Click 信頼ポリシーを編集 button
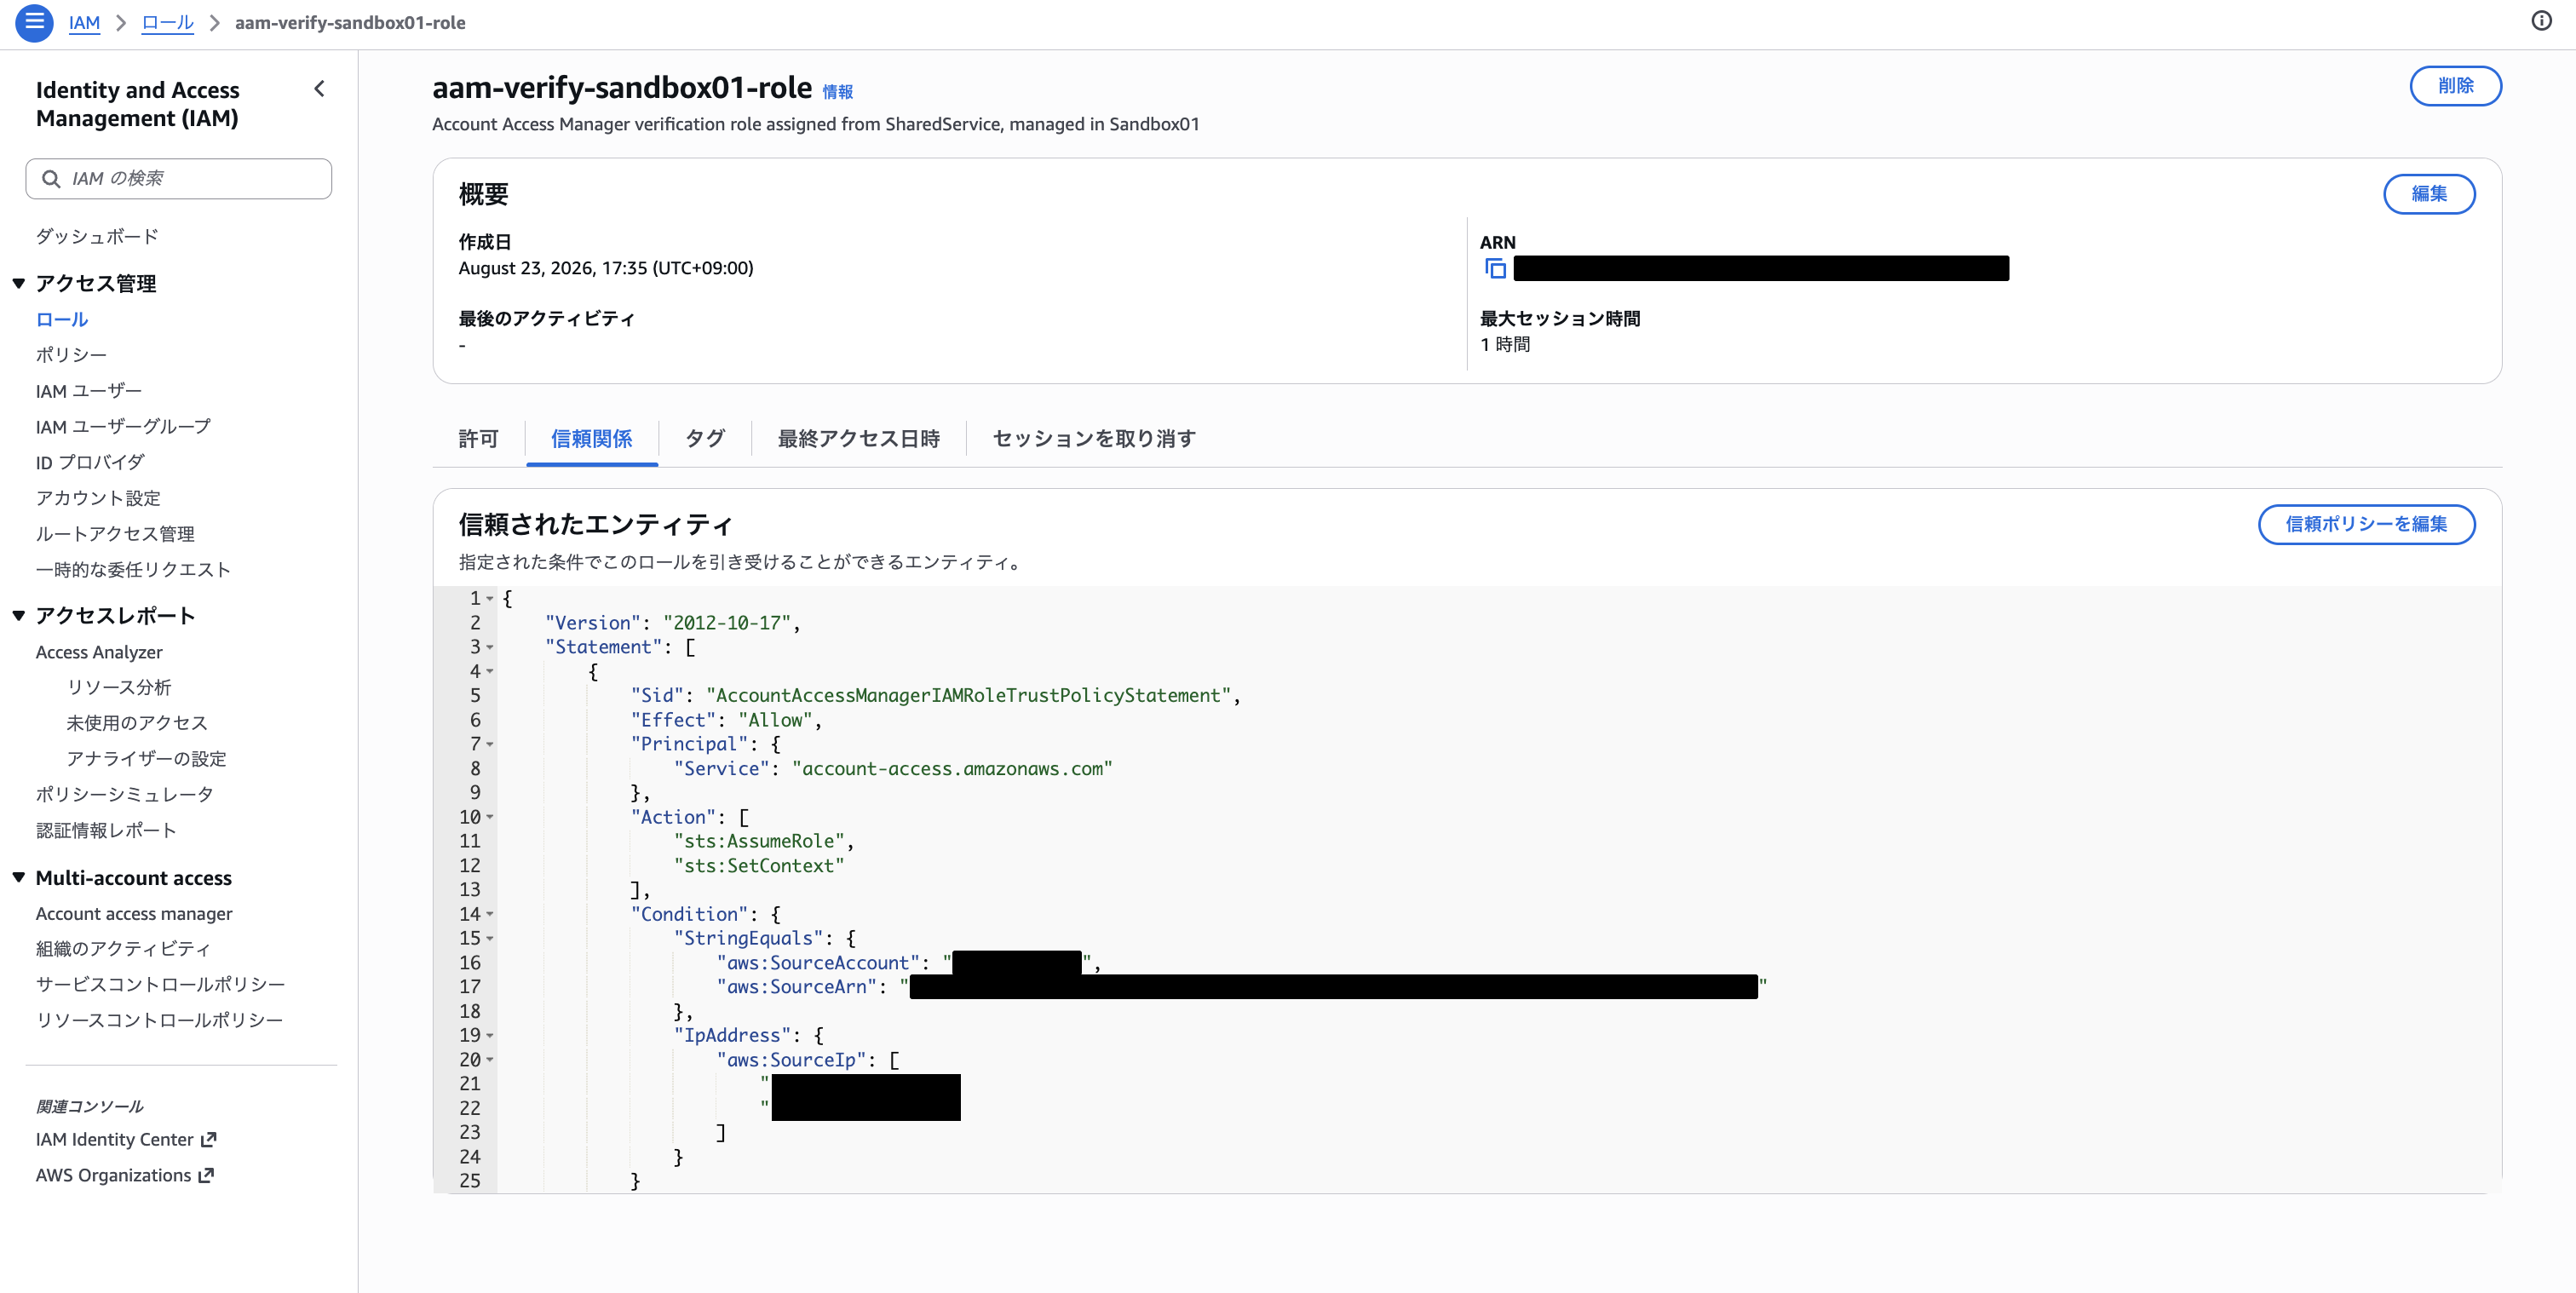This screenshot has height=1293, width=2576. tap(2366, 525)
